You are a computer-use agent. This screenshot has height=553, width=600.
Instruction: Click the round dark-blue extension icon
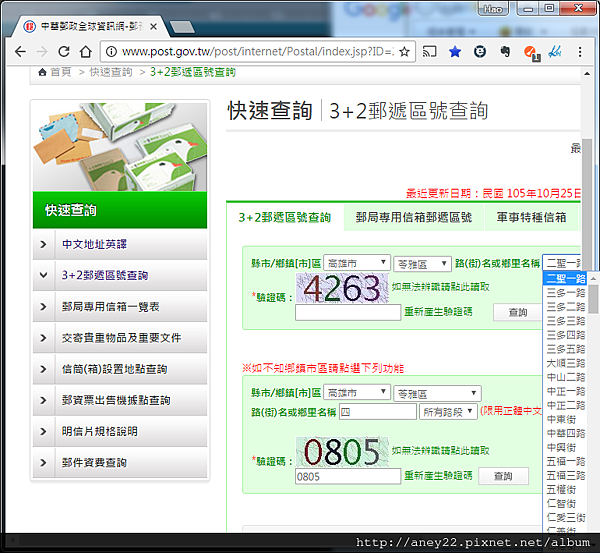[x=480, y=51]
